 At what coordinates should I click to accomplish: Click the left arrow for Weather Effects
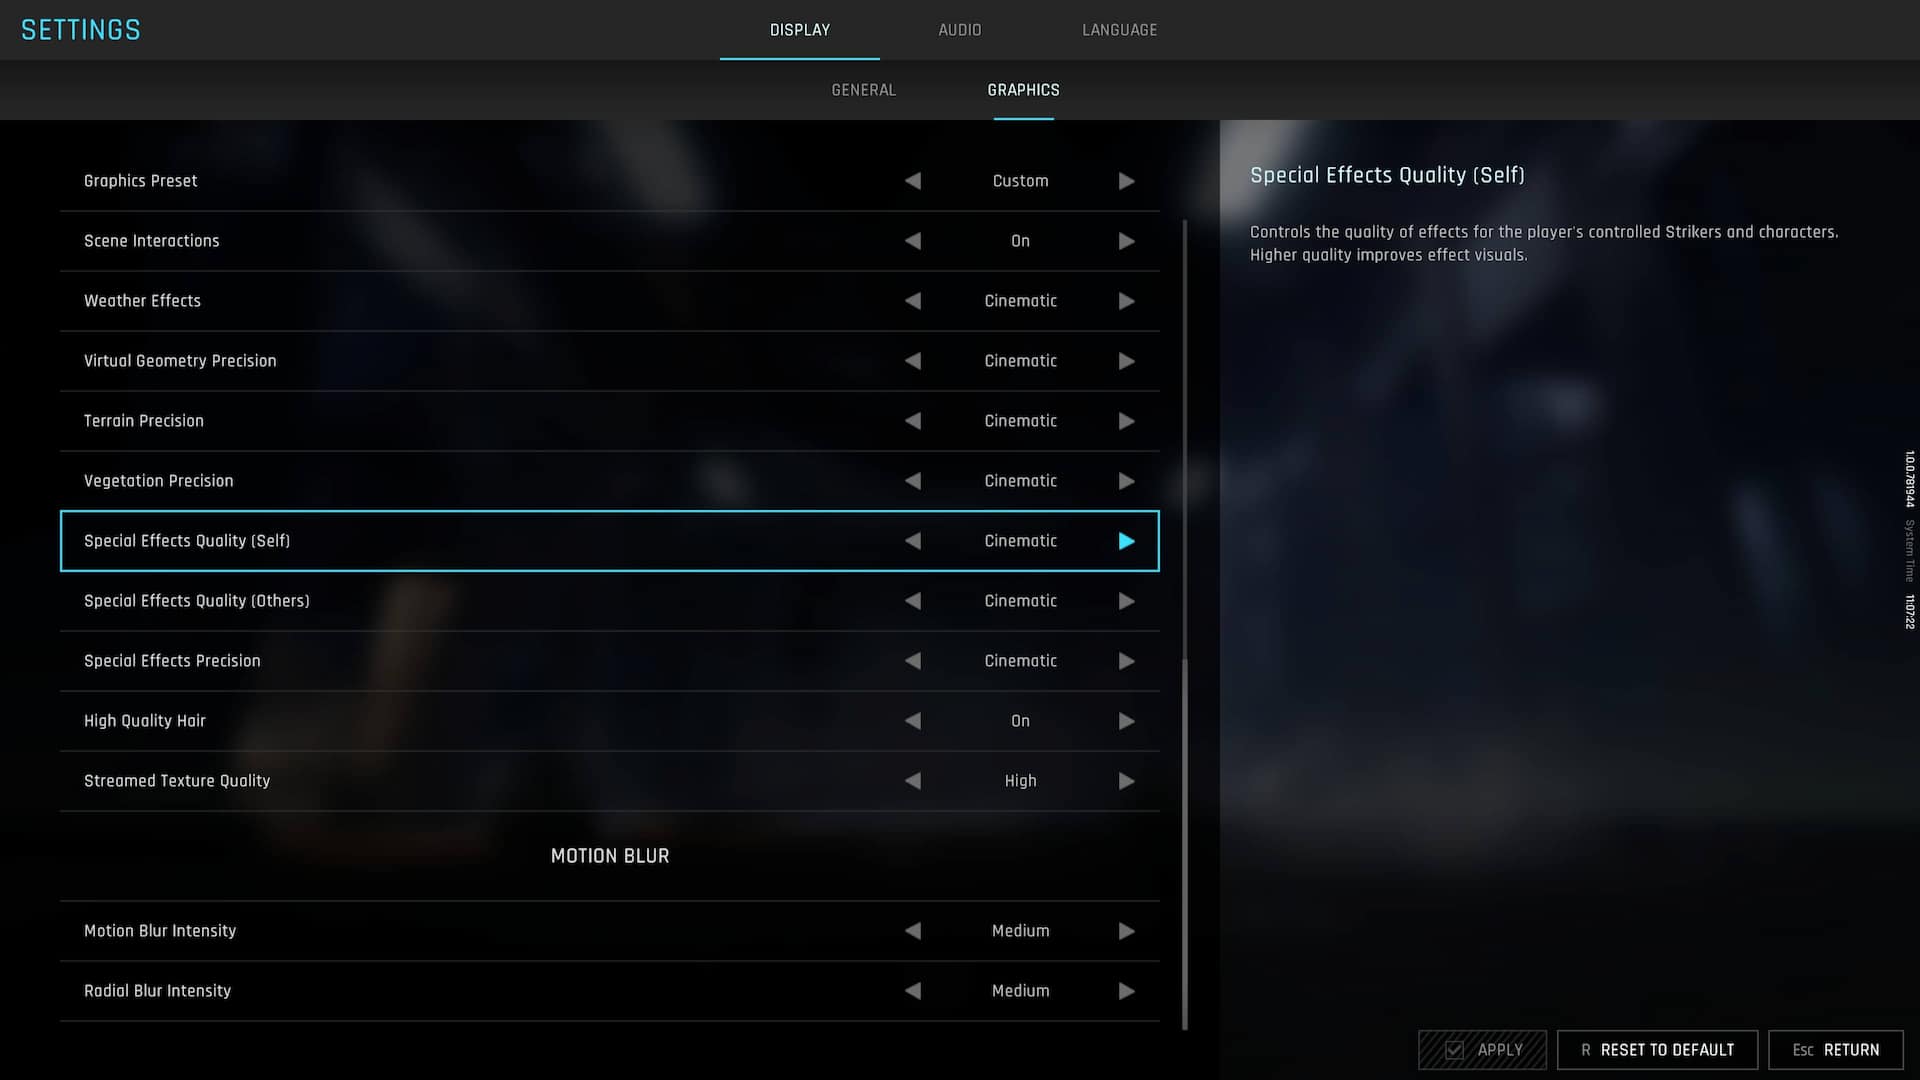[913, 301]
